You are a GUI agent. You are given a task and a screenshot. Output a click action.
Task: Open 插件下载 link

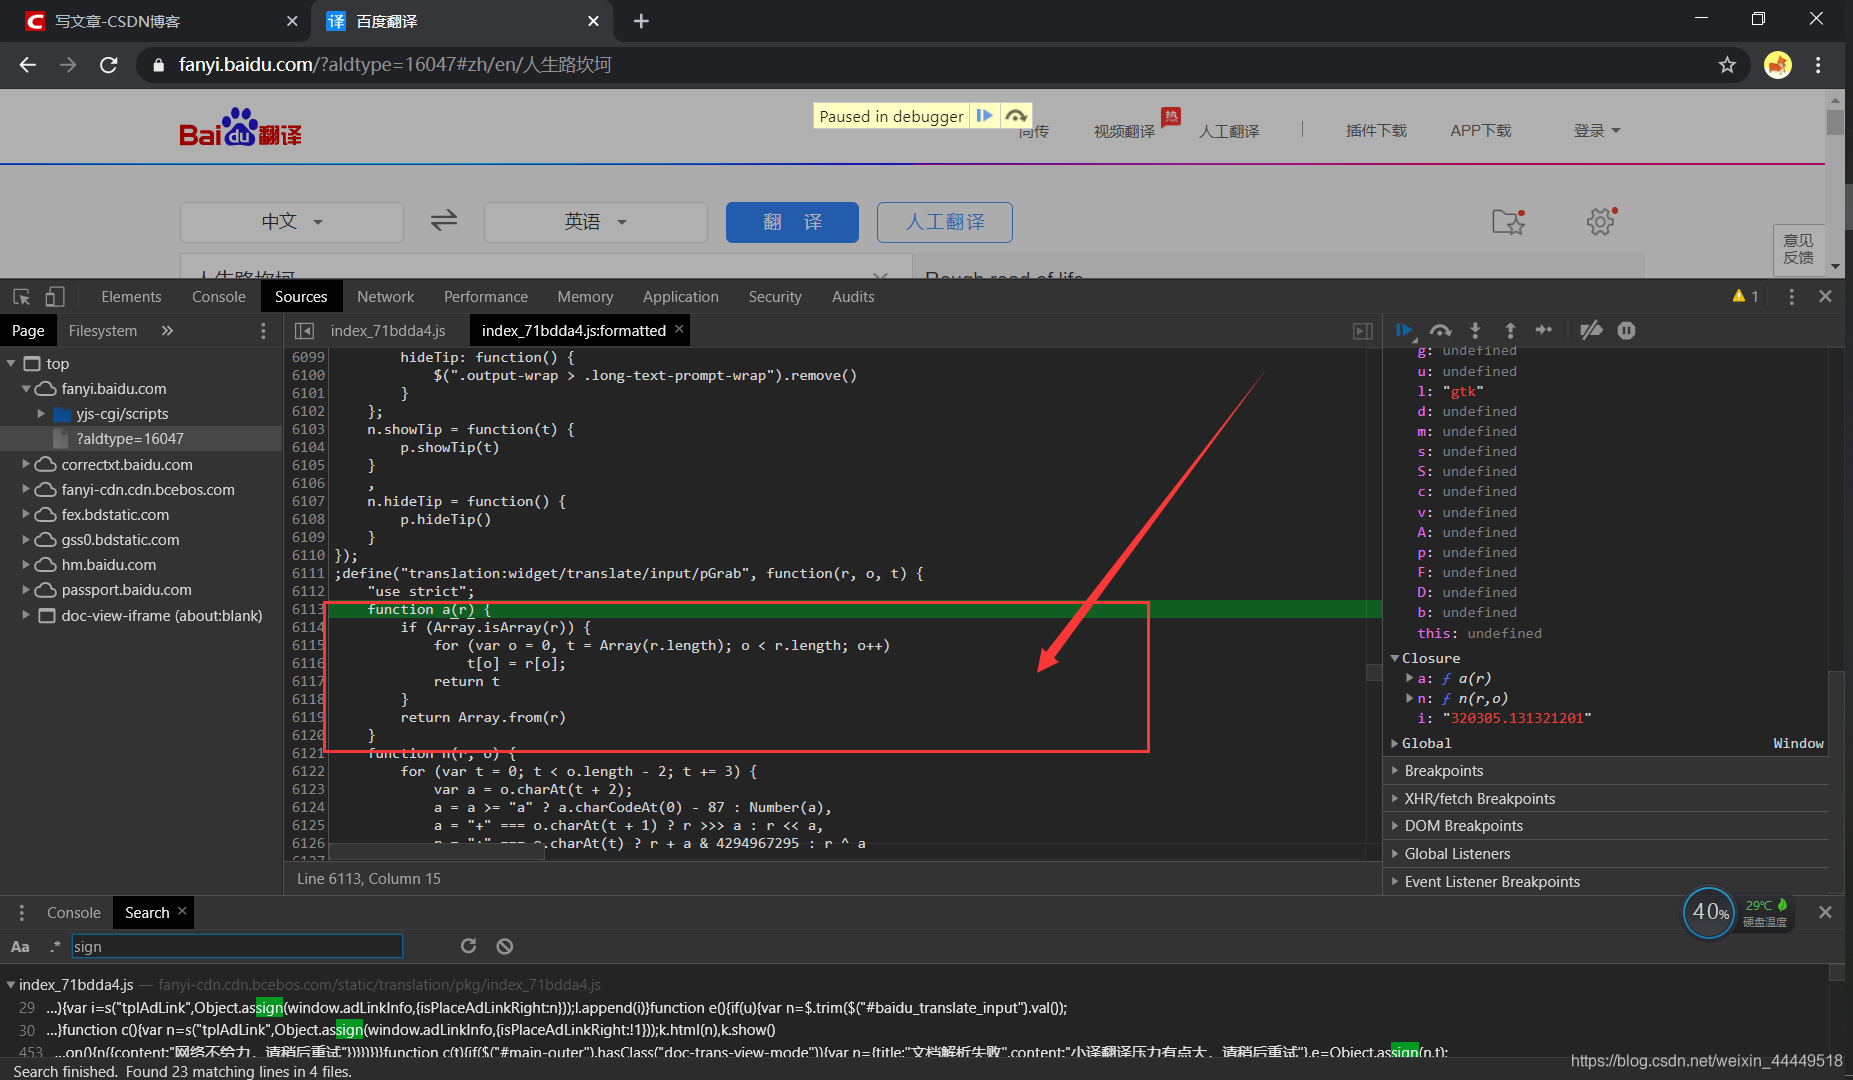(1376, 131)
